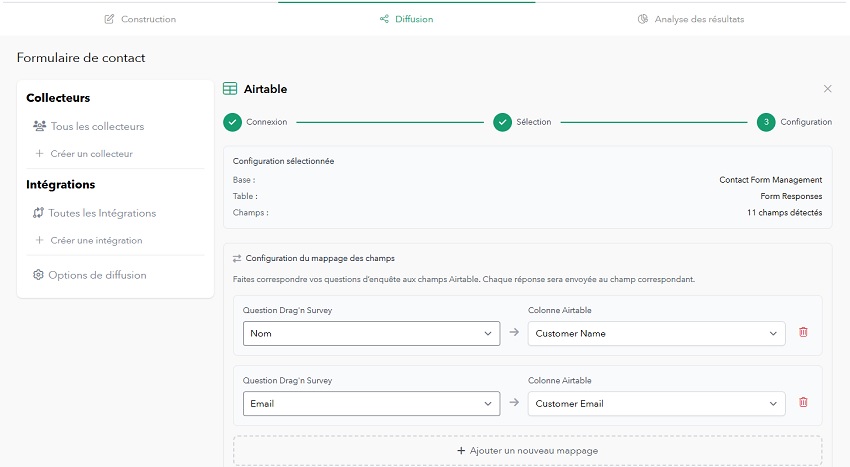Click the Form Responses table value
The width and height of the screenshot is (850, 467).
coord(791,196)
